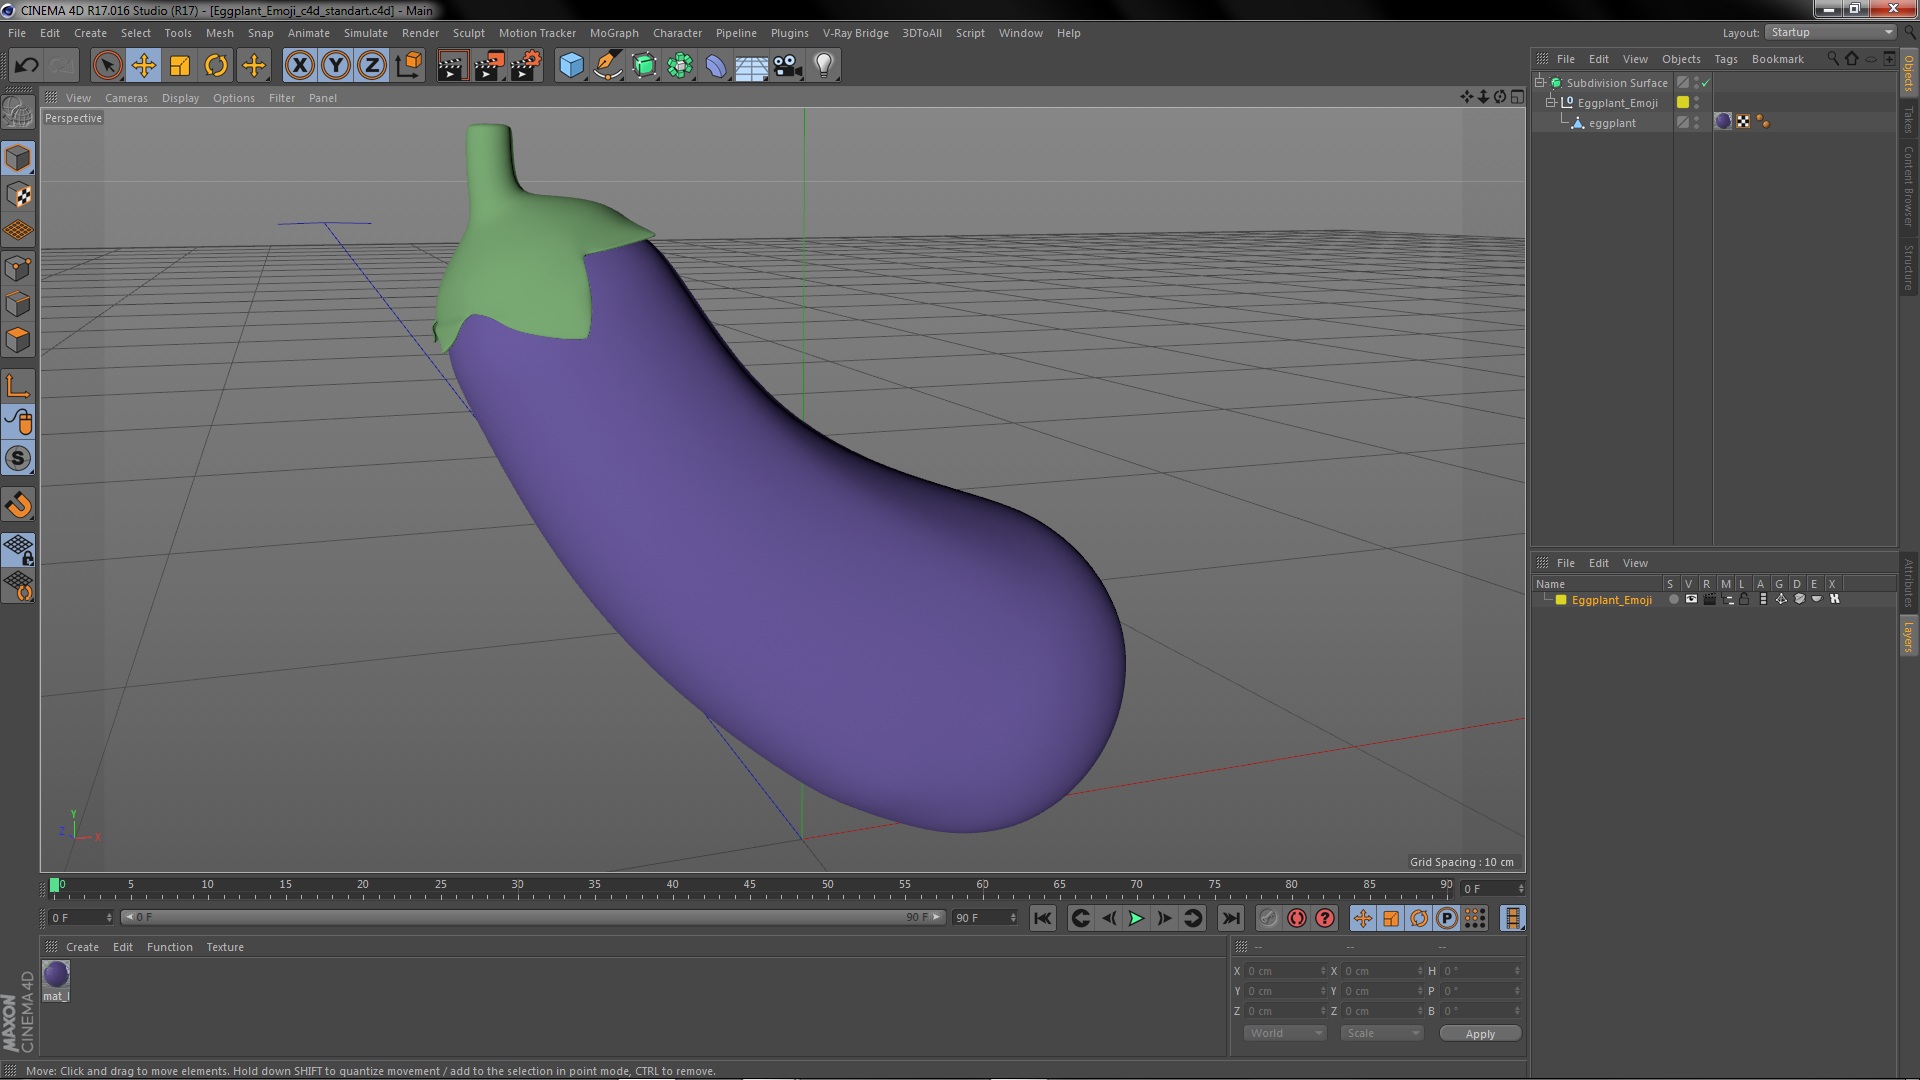1920x1080 pixels.
Task: Switch to Polygons mode
Action: point(18,340)
